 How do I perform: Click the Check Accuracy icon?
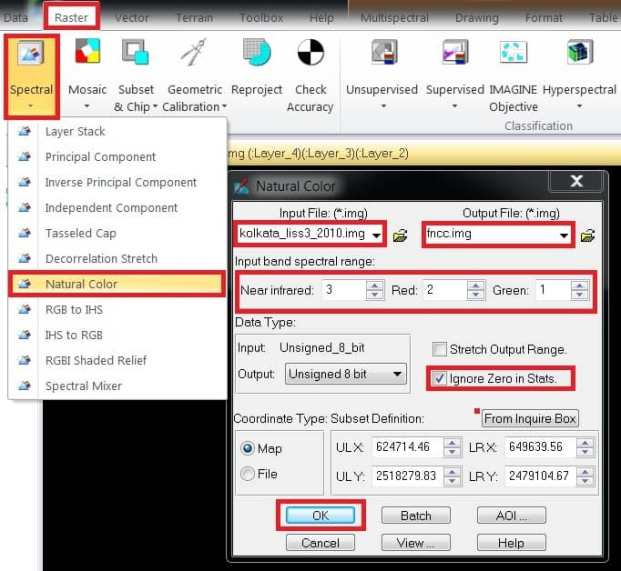coord(310,52)
